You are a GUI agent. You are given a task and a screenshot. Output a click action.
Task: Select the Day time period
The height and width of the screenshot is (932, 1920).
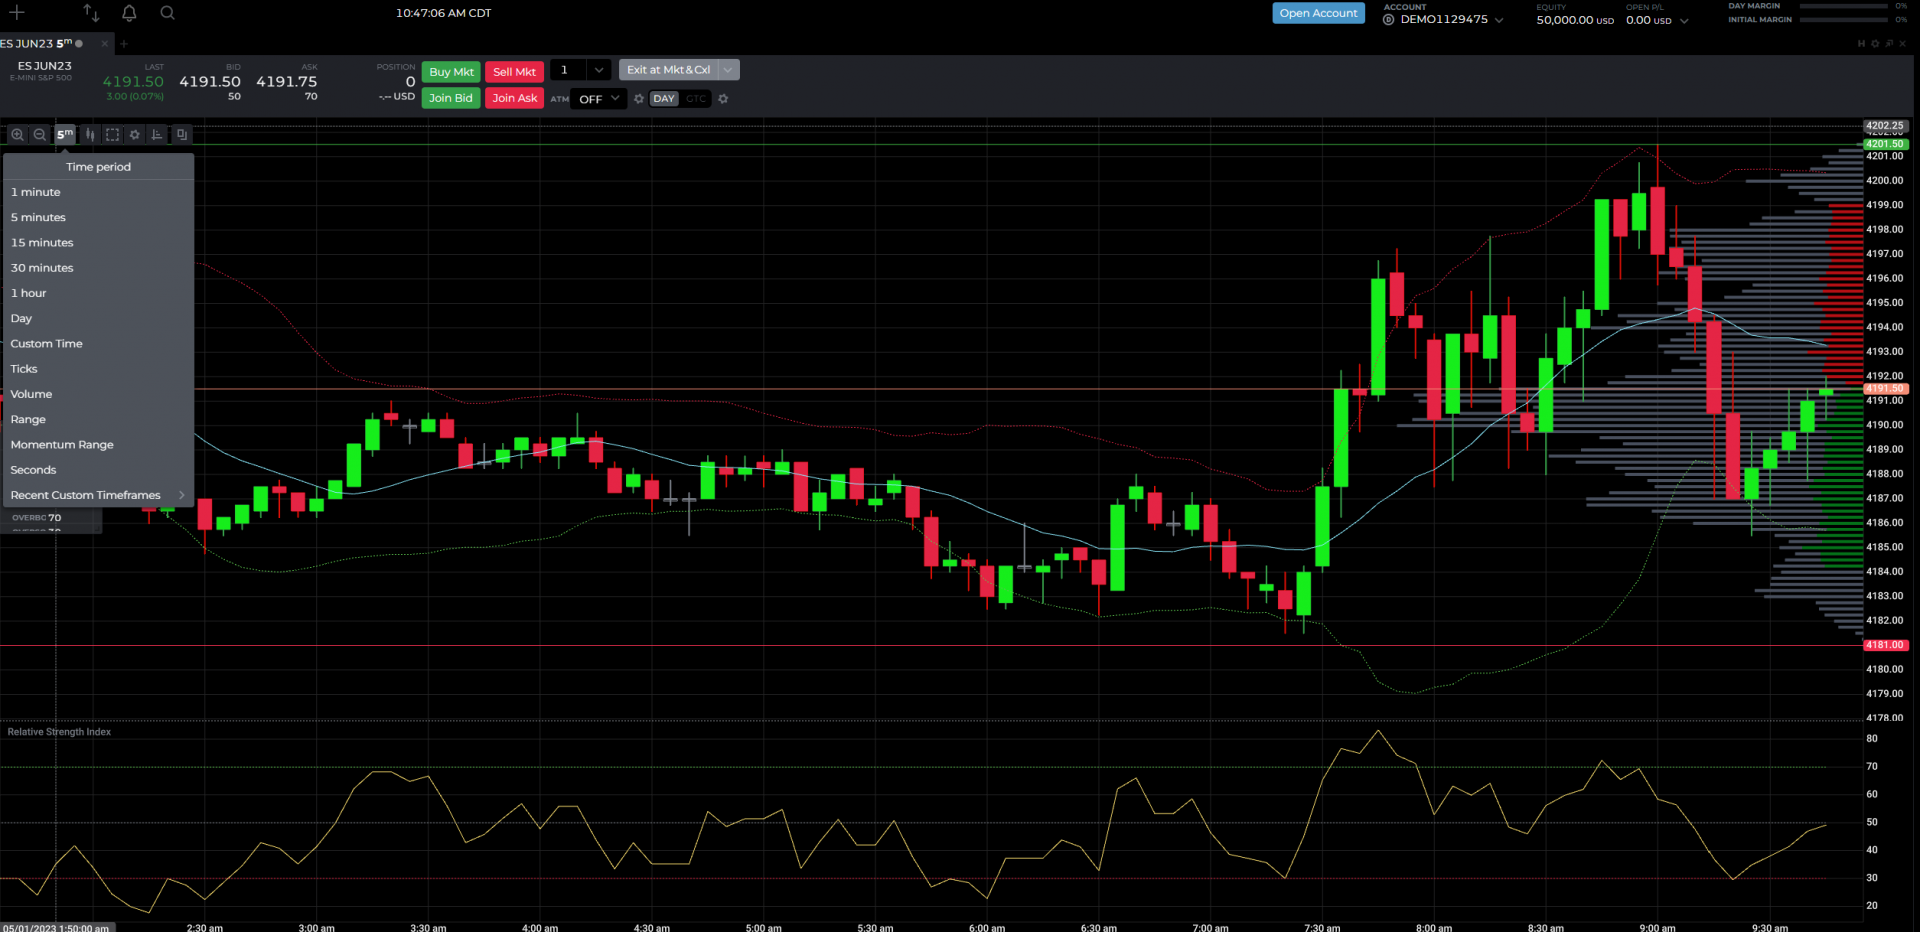click(x=98, y=318)
